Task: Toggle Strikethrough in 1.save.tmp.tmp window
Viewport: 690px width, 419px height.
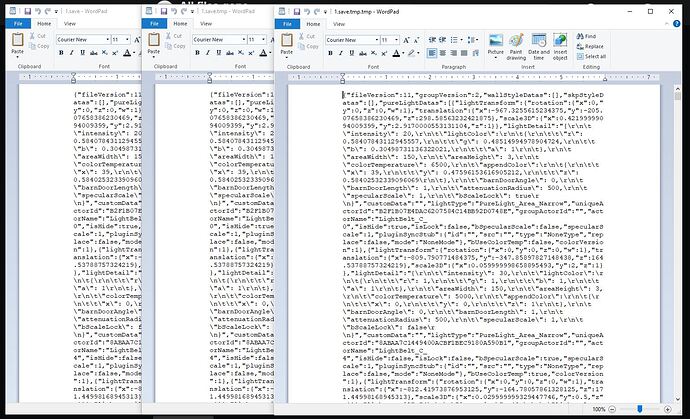Action: click(363, 53)
